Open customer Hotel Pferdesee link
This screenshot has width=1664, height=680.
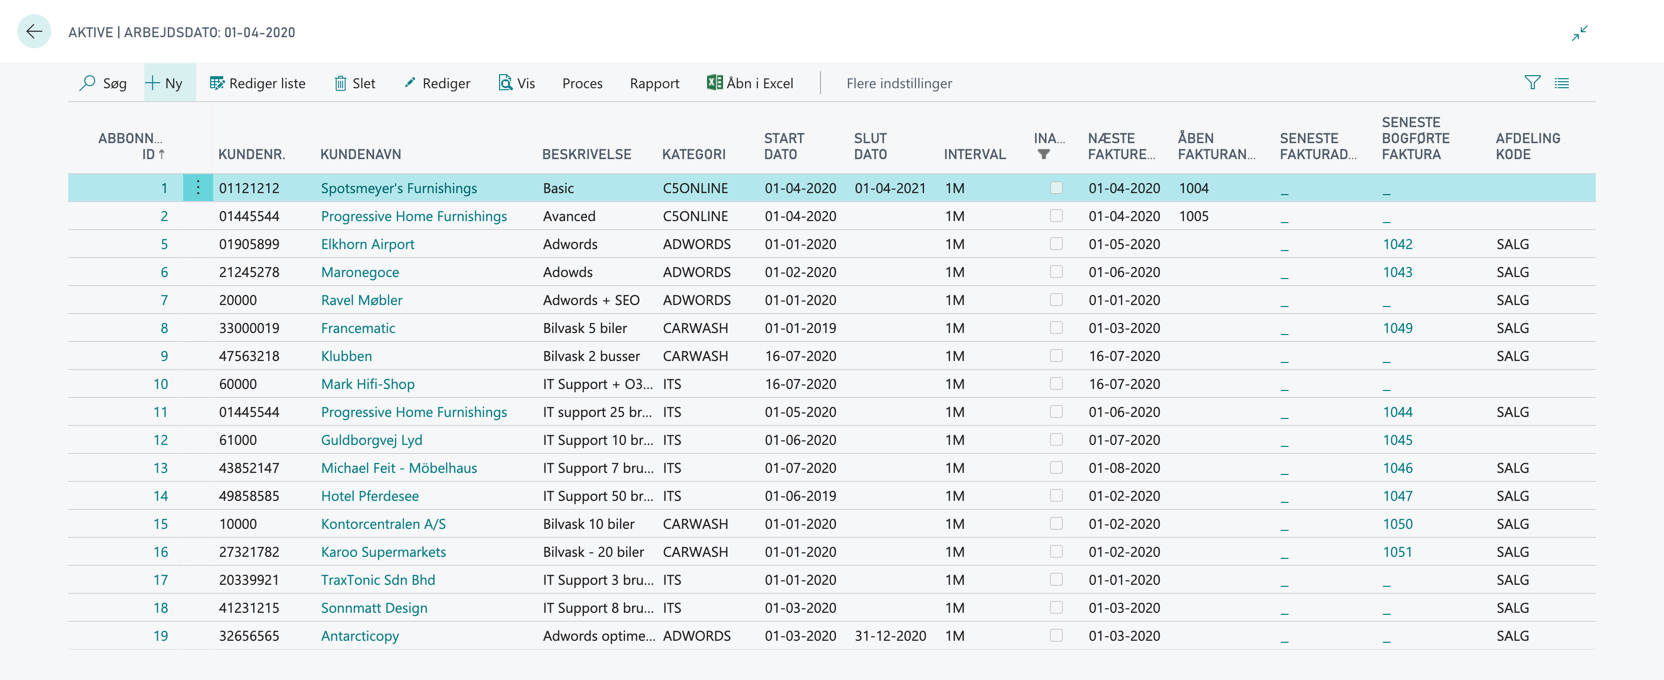pos(370,496)
